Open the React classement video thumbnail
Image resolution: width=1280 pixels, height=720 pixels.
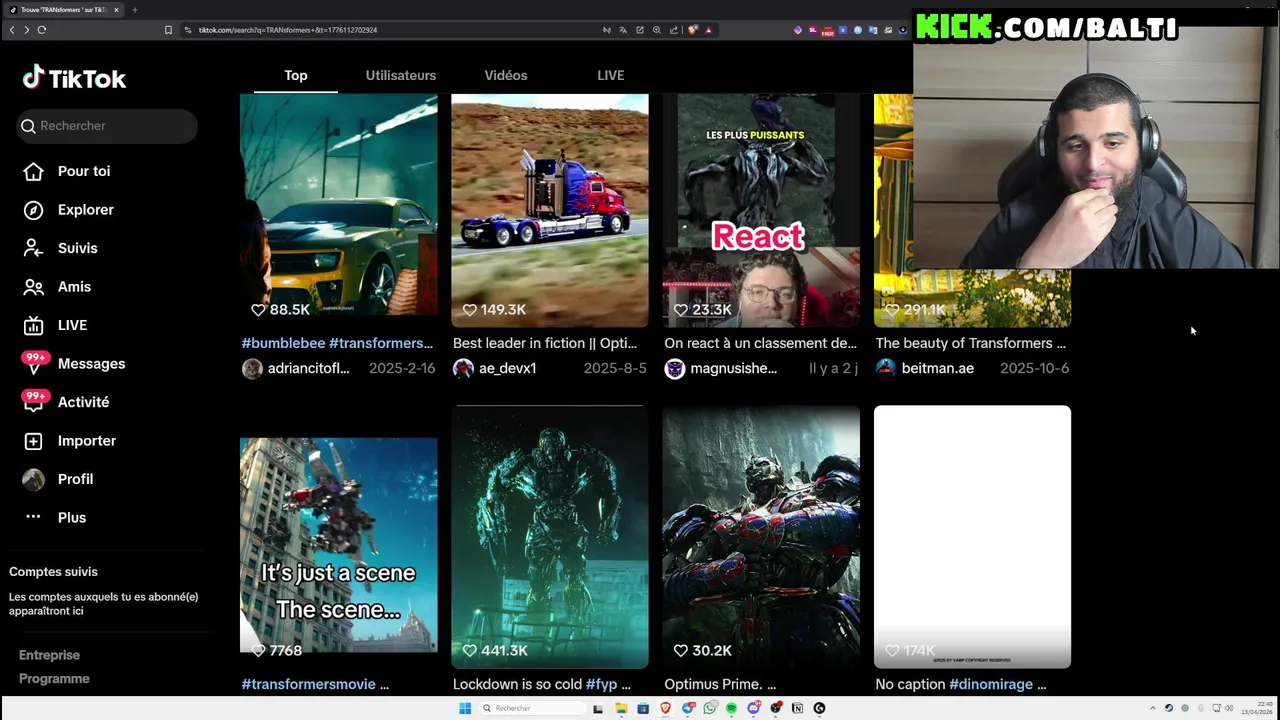point(761,211)
